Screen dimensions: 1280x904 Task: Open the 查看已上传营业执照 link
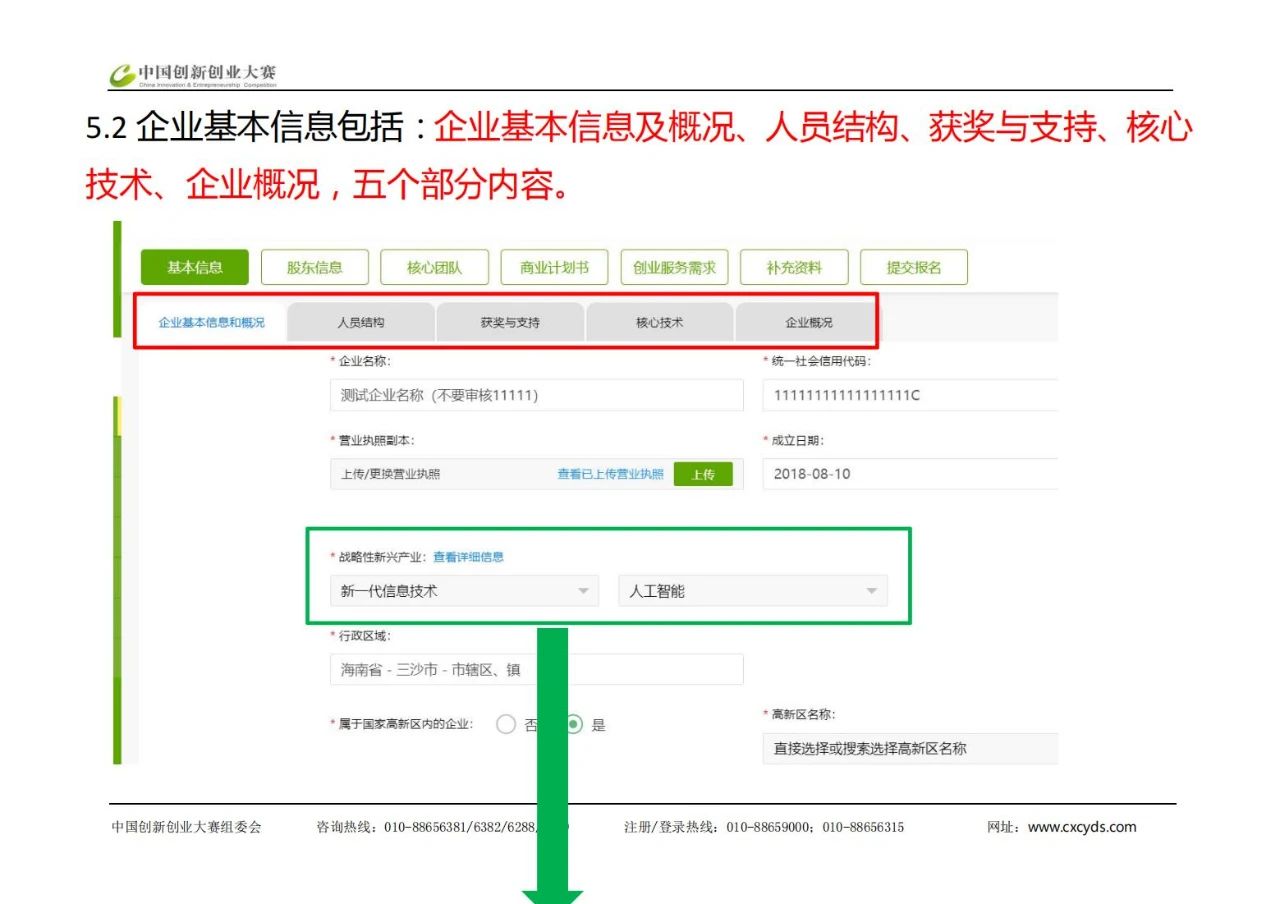coord(610,475)
